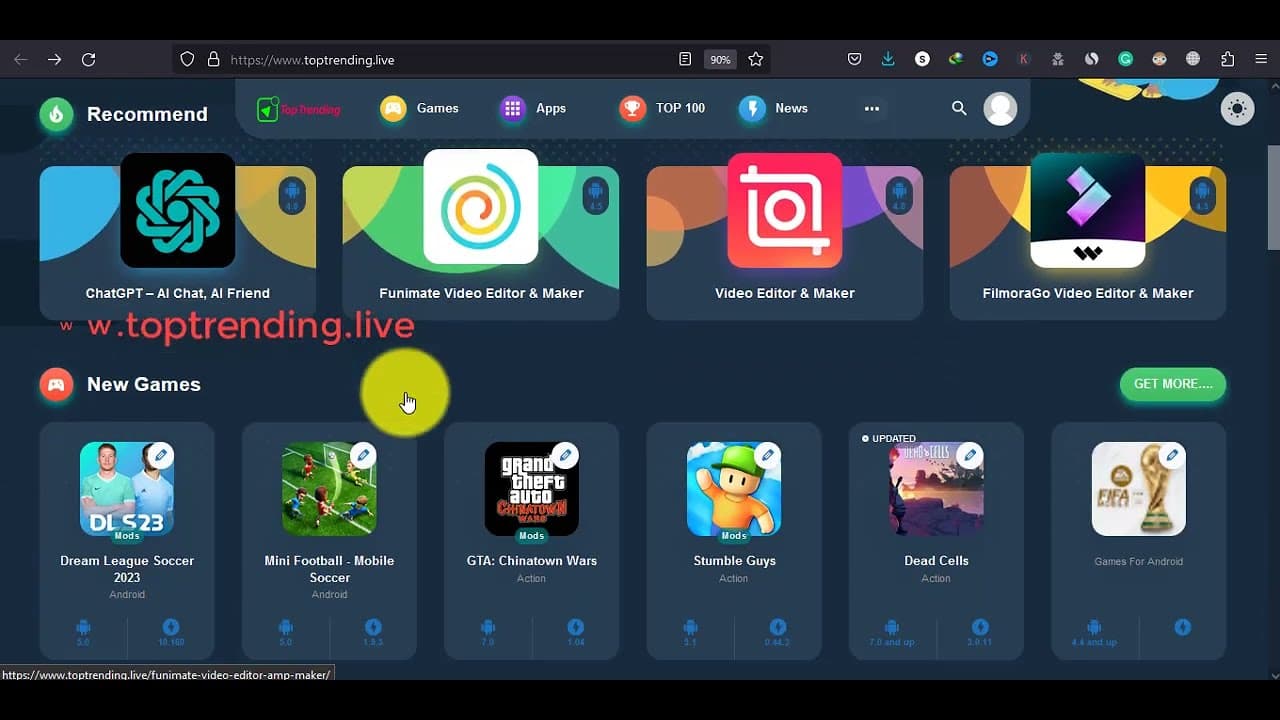Image resolution: width=1280 pixels, height=720 pixels.
Task: Expand the three-dots more menu
Action: coord(872,108)
